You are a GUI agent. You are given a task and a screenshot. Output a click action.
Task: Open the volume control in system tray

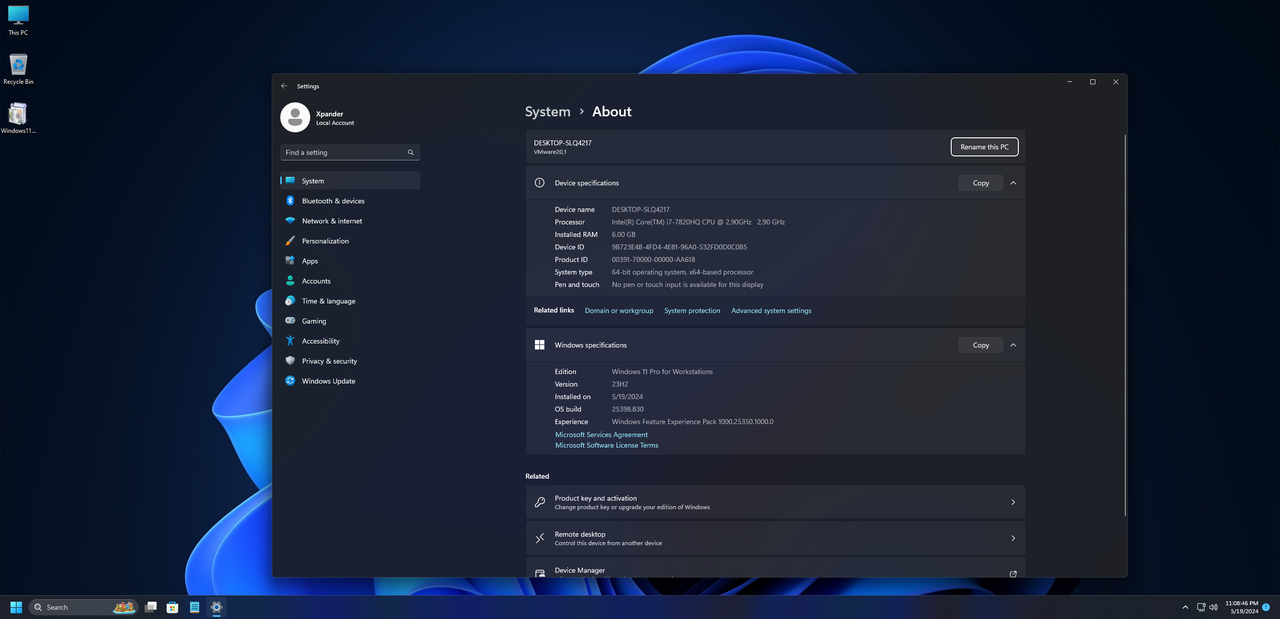[1213, 607]
